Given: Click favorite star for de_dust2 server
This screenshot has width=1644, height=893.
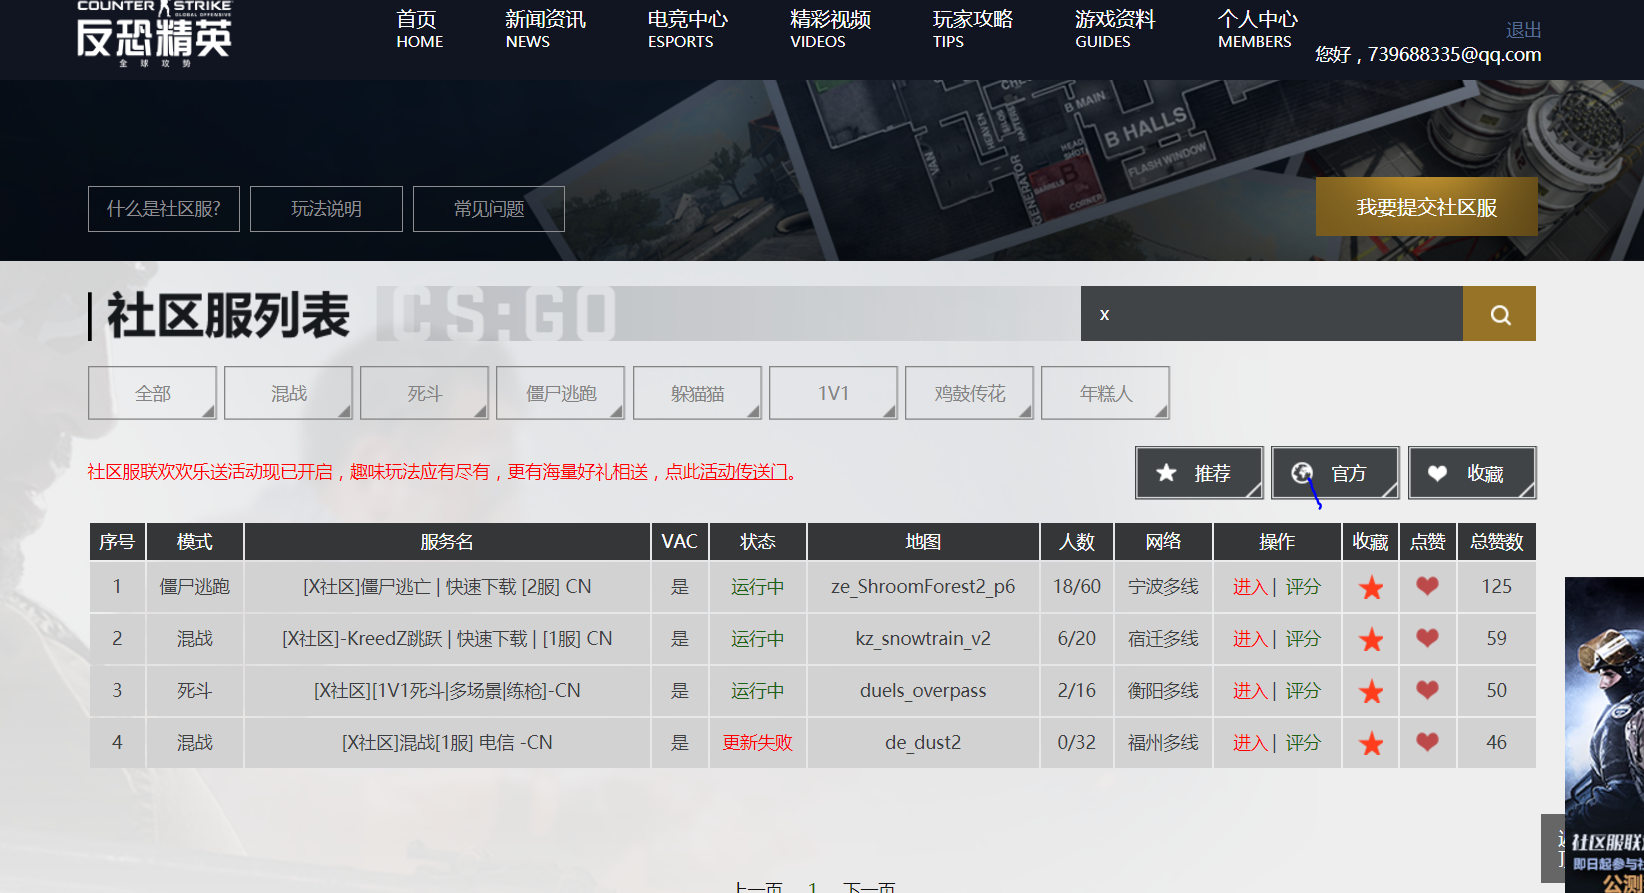Looking at the screenshot, I should pyautogui.click(x=1371, y=744).
